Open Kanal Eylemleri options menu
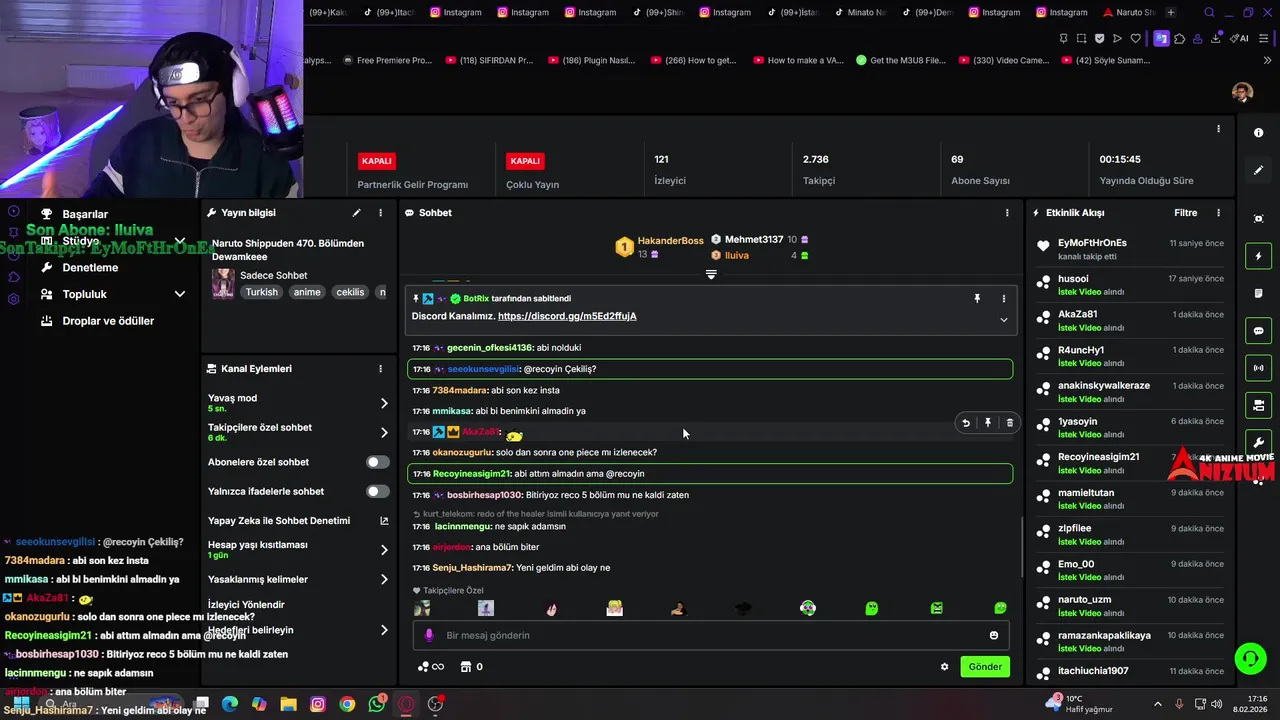Image resolution: width=1280 pixels, height=720 pixels. point(380,369)
